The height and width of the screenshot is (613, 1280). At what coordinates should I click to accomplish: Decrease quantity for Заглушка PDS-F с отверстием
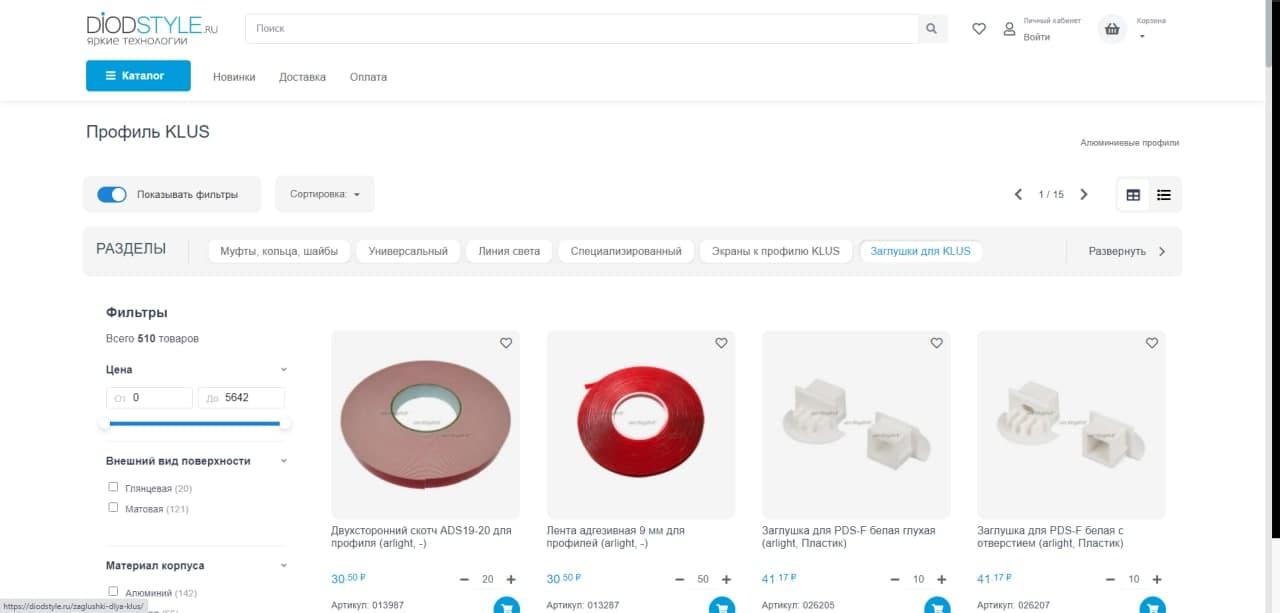point(1111,579)
